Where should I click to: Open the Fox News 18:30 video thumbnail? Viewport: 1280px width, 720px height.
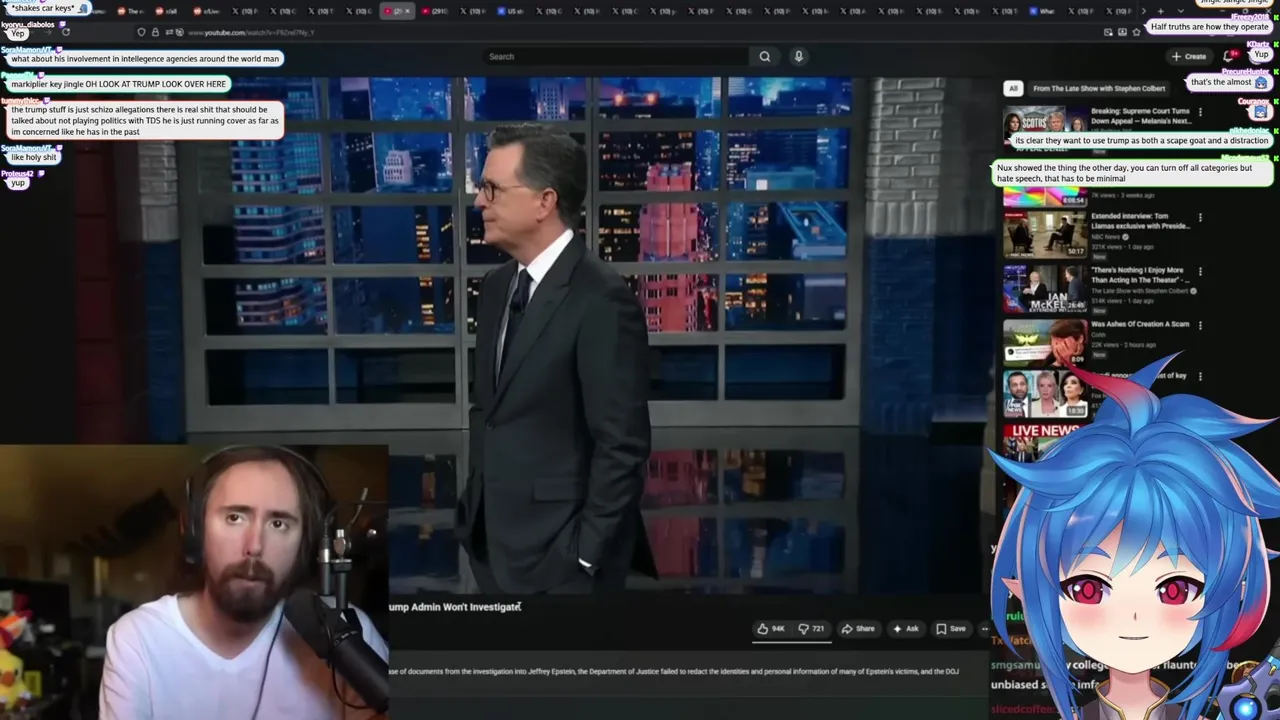click(1045, 394)
